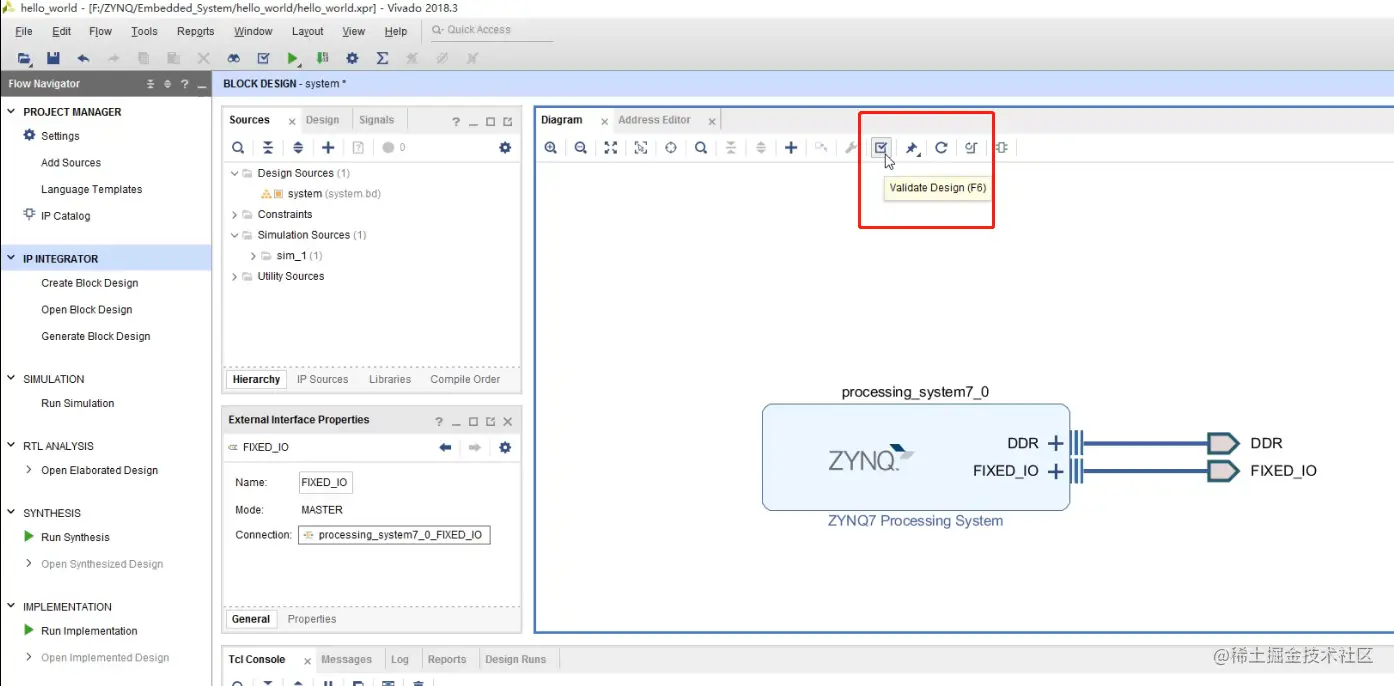Undo the last action from main toolbar
Image resolution: width=1394 pixels, height=686 pixels.
point(83,59)
